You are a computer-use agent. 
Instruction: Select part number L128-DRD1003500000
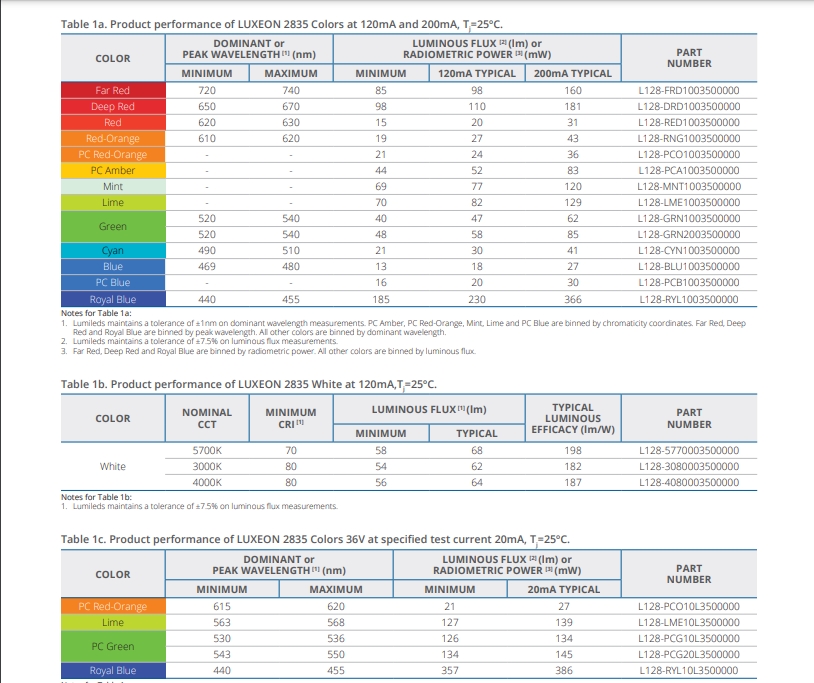689,106
